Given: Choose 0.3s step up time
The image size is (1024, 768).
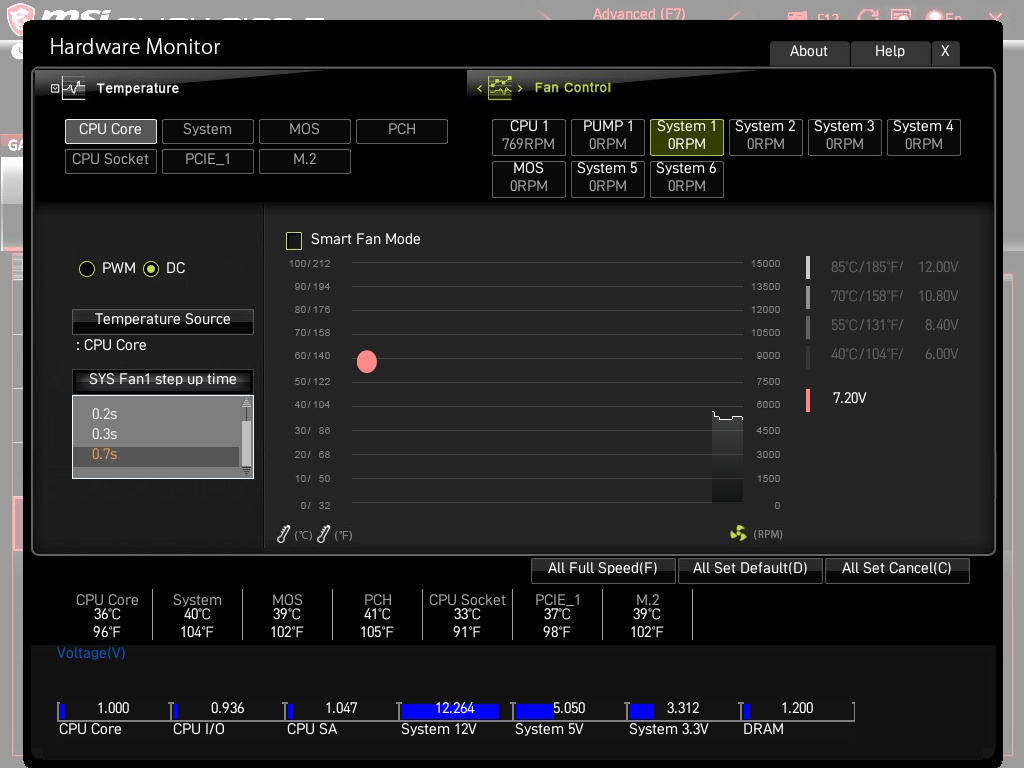Looking at the screenshot, I should click(157, 434).
